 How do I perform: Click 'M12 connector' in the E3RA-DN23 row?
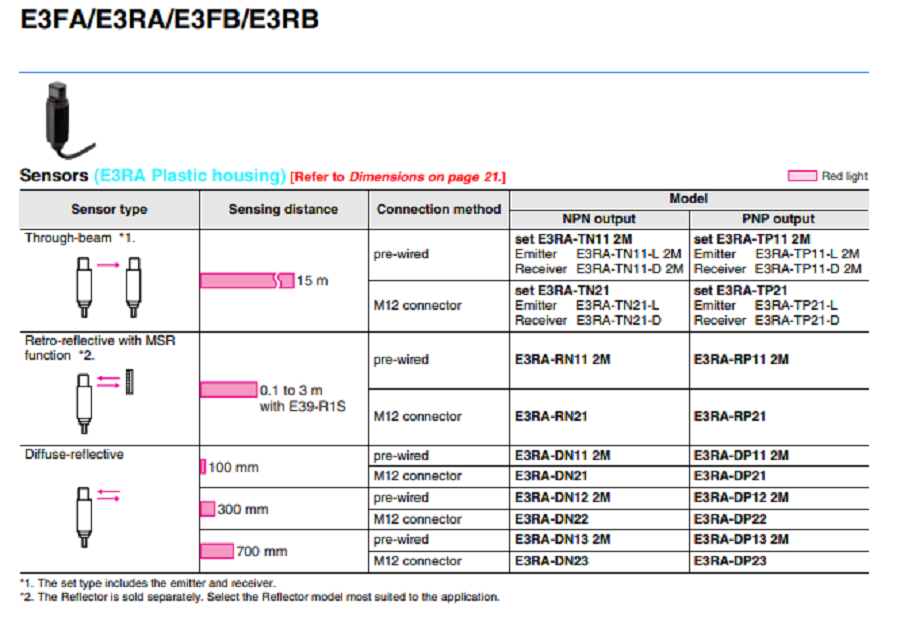point(417,561)
